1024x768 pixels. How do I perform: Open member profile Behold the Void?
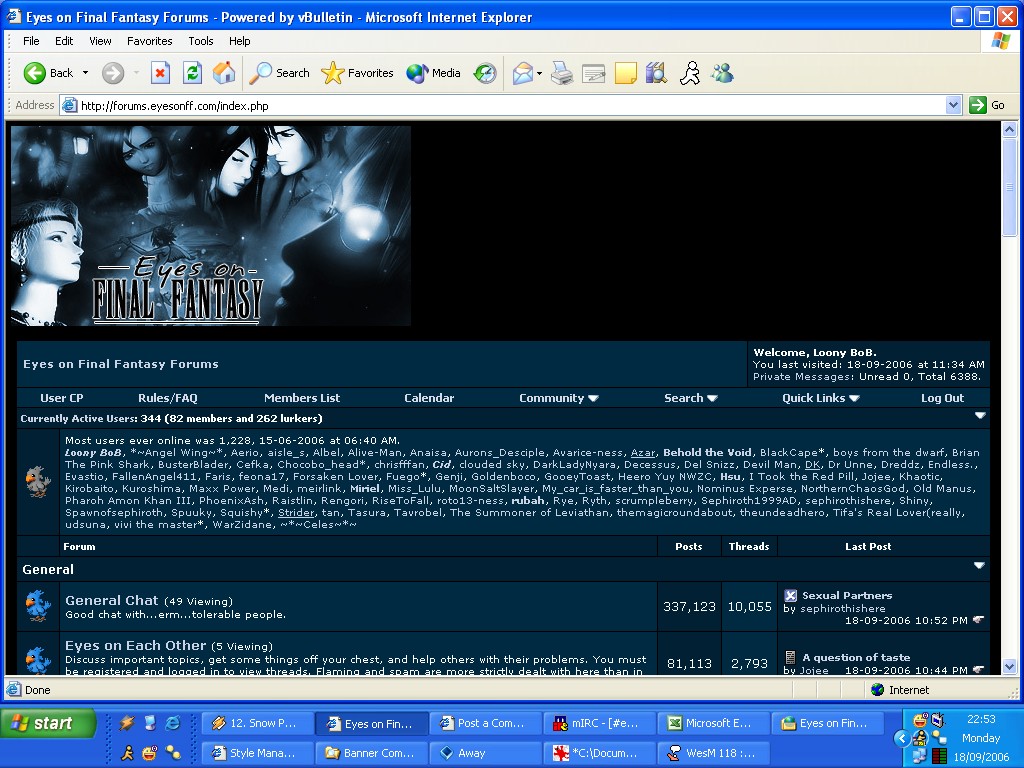point(707,452)
